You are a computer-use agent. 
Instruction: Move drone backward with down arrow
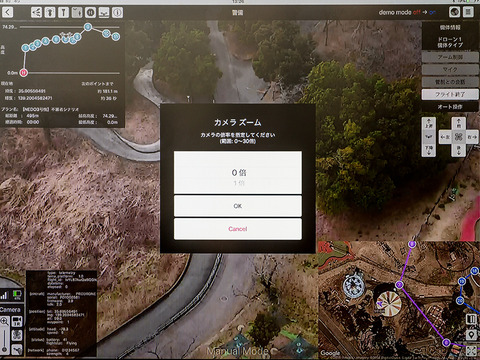point(459,150)
